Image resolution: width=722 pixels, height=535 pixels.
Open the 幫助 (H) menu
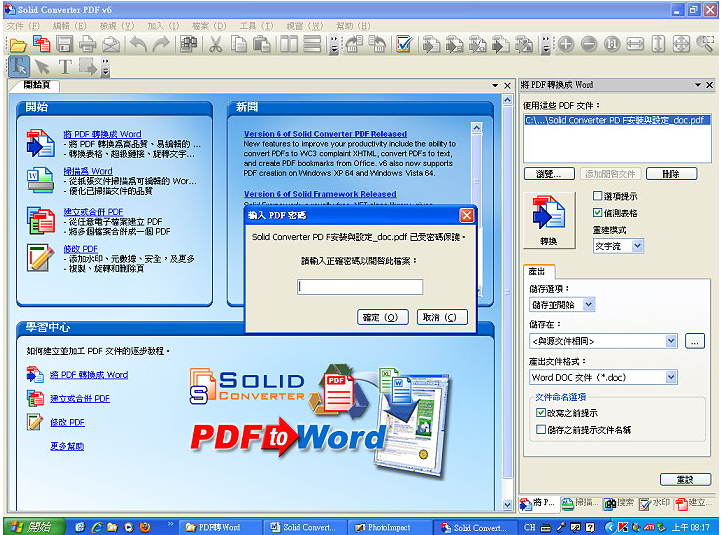coord(353,26)
